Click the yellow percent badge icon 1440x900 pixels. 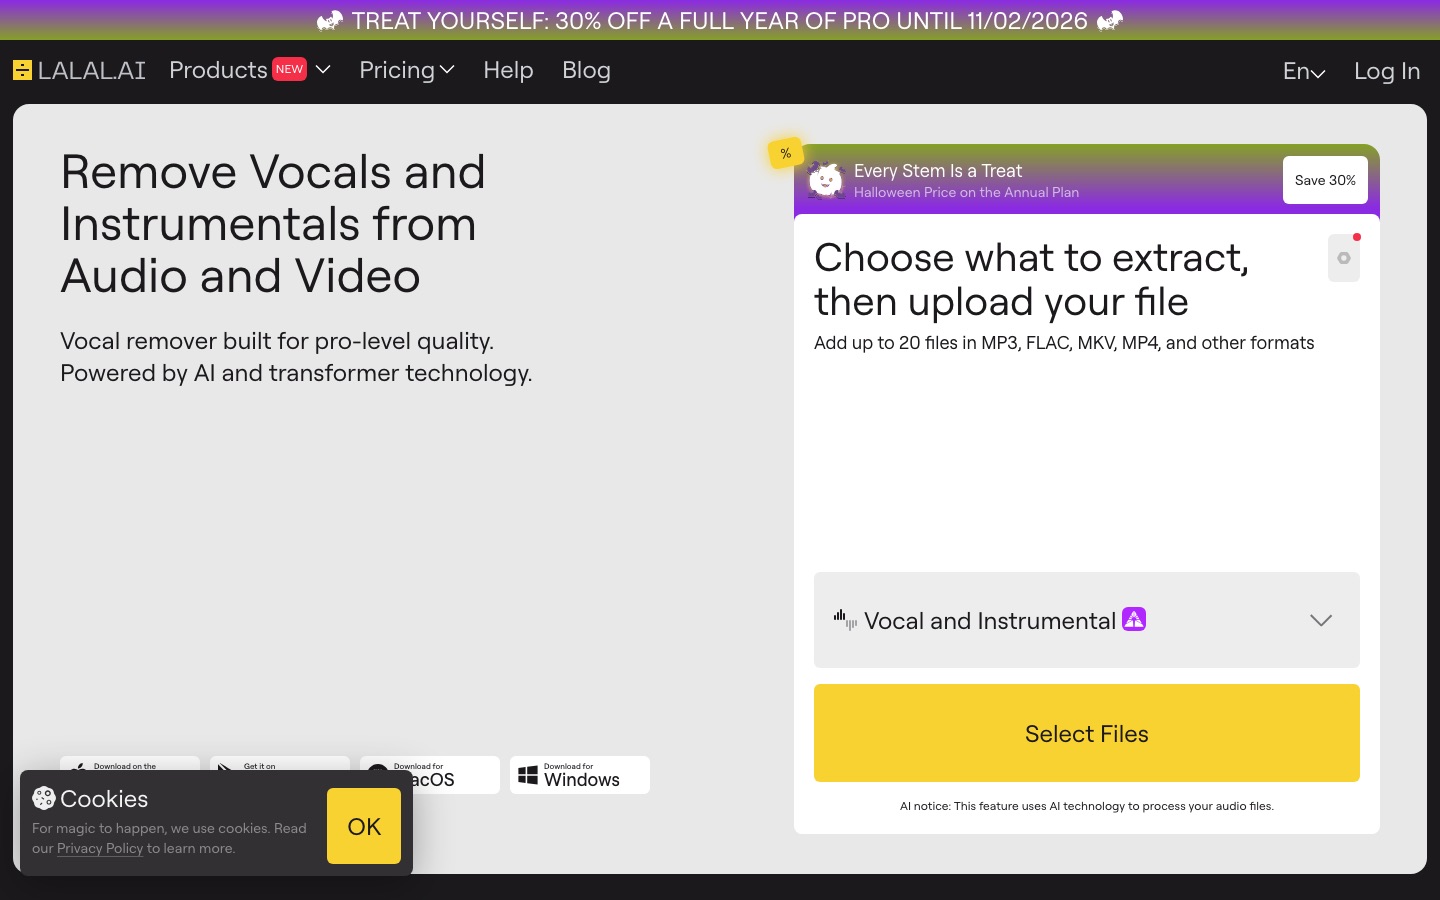pyautogui.click(x=786, y=153)
